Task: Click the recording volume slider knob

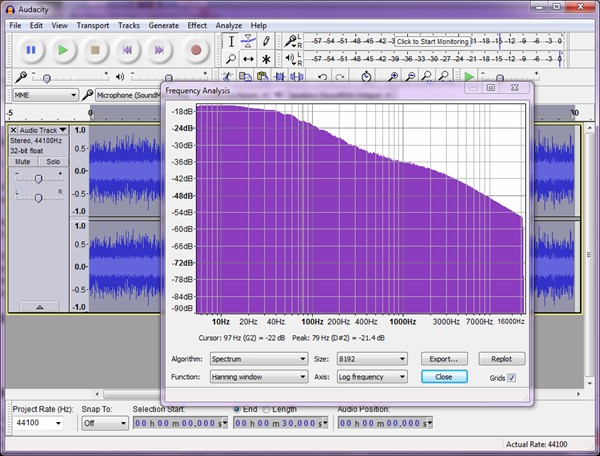Action: [x=47, y=78]
